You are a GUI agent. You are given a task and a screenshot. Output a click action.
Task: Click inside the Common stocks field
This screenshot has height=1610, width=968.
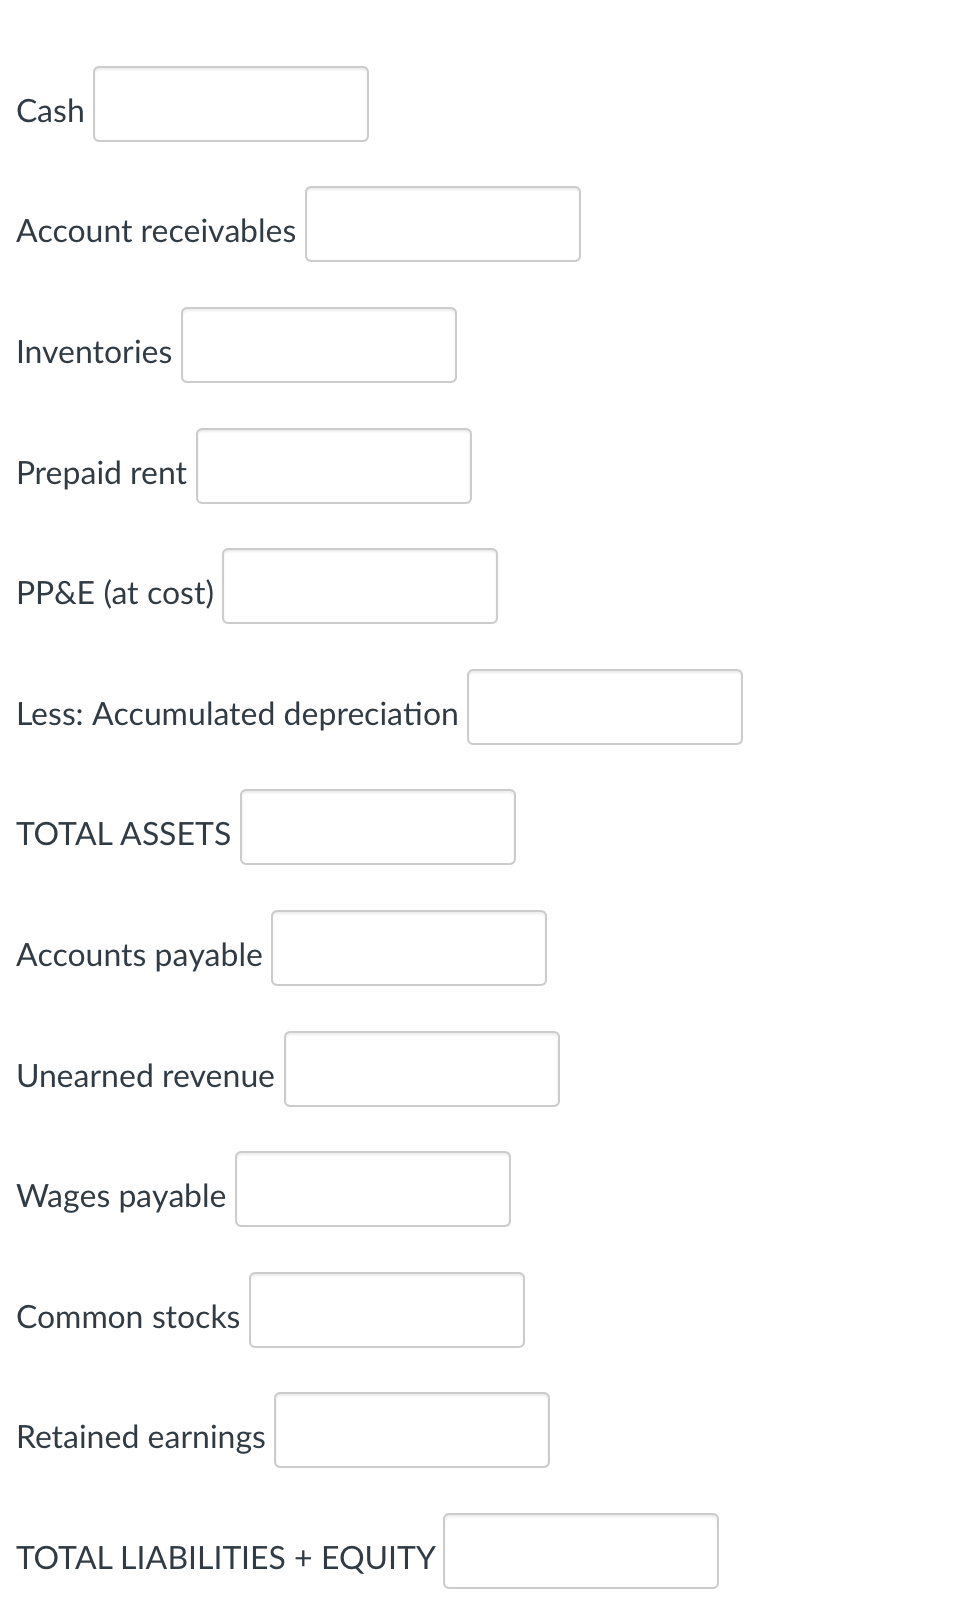(386, 1310)
